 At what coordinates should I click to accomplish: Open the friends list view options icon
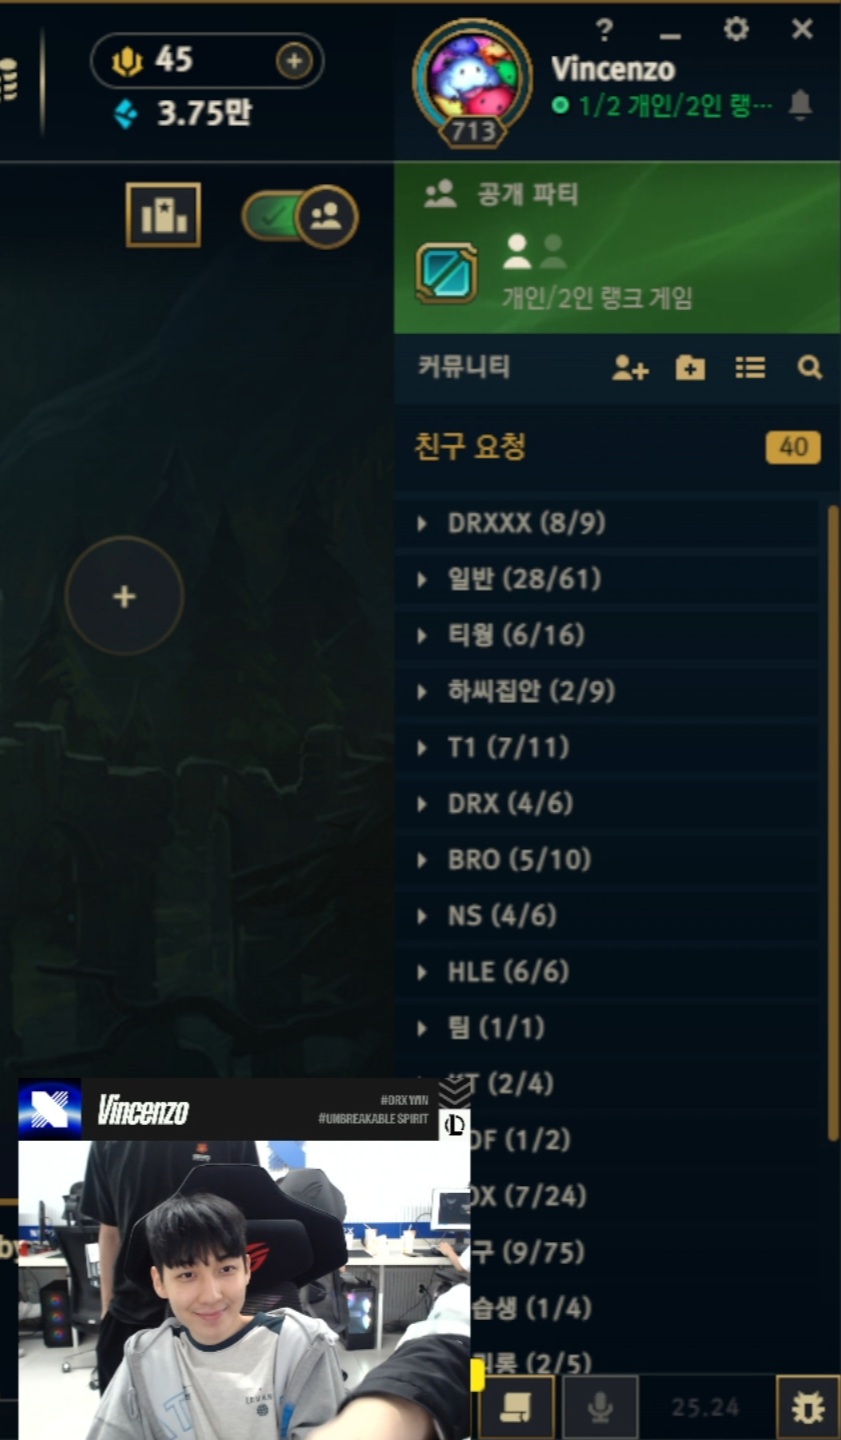coord(750,368)
